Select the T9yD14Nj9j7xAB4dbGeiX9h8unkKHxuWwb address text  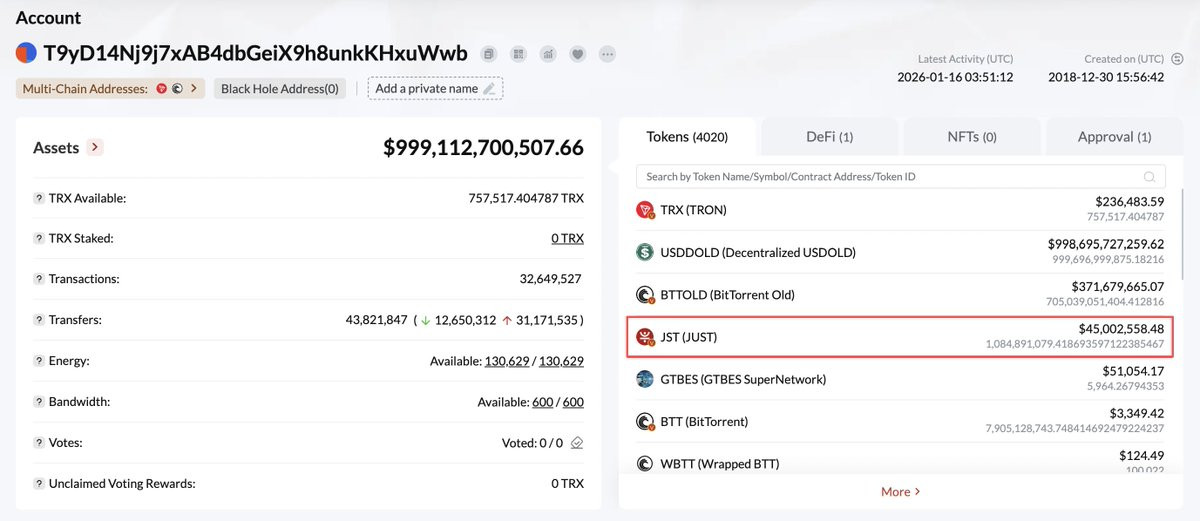[256, 53]
